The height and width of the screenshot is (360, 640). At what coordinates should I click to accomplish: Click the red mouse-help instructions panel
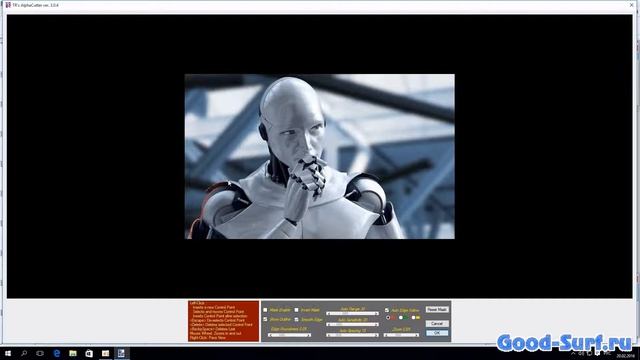[224, 321]
